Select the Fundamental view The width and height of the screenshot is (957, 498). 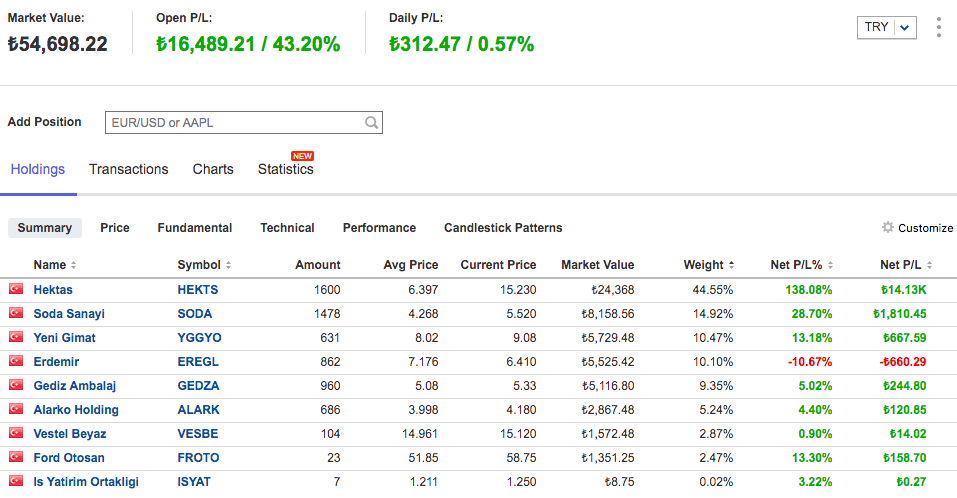point(194,228)
